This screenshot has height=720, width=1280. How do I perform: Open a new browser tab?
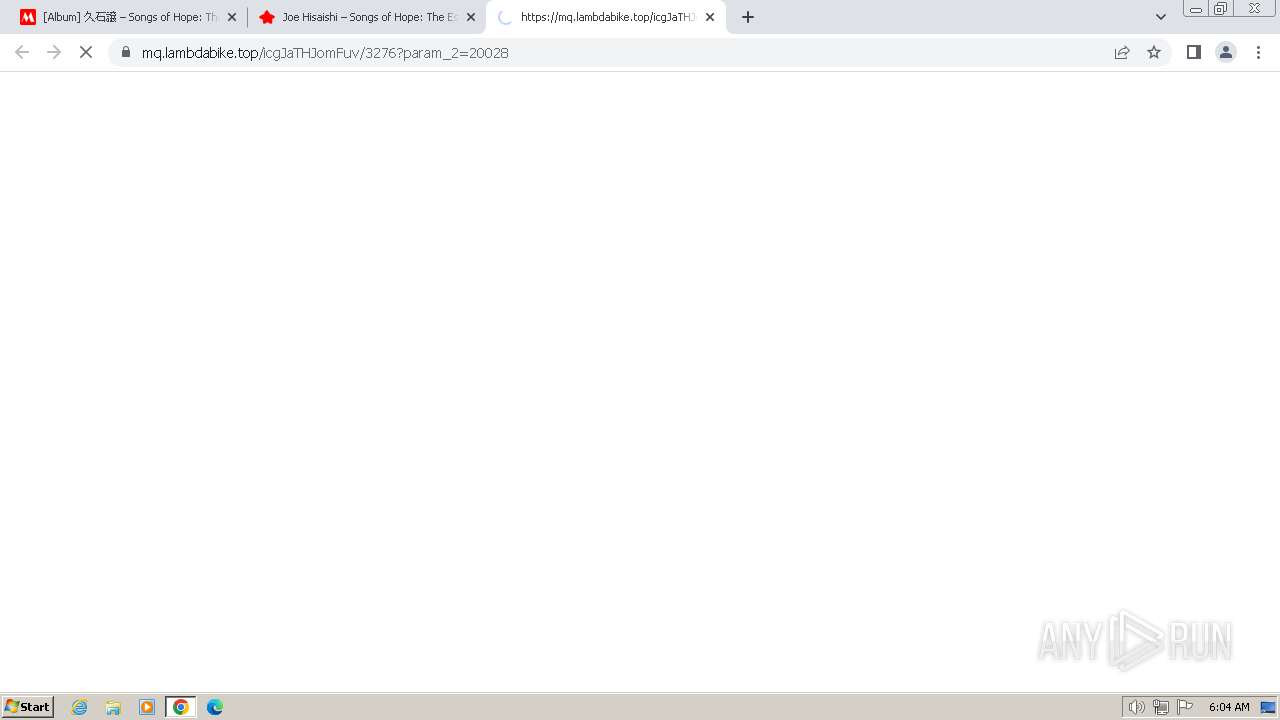748,17
